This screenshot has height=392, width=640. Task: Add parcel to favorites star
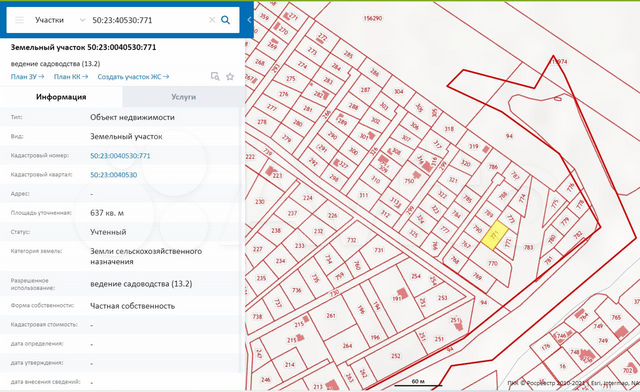(x=230, y=76)
